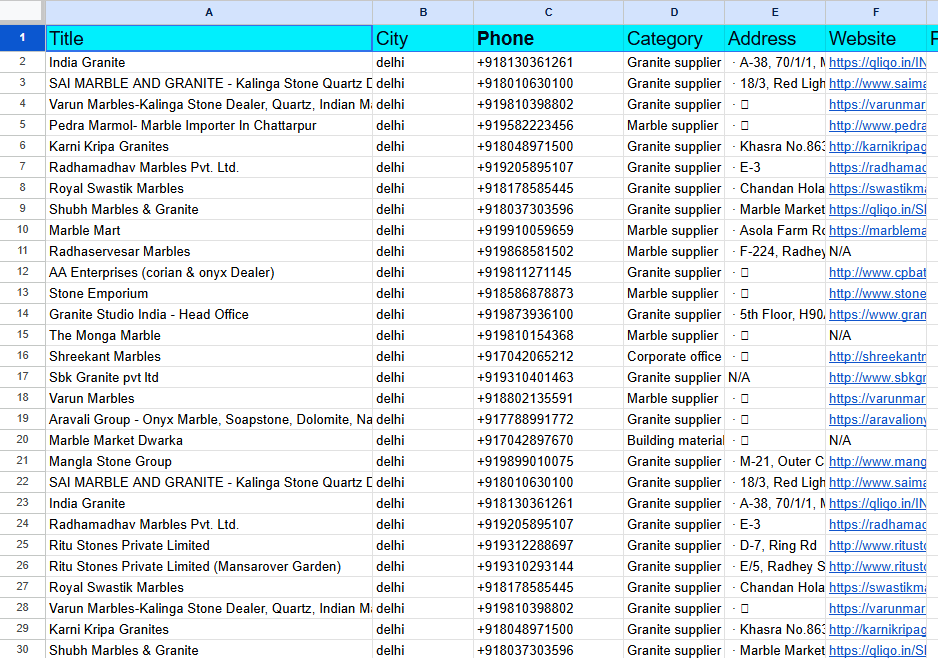Select 5th Floor, H90 address cell
The image size is (938, 658).
coord(775,314)
